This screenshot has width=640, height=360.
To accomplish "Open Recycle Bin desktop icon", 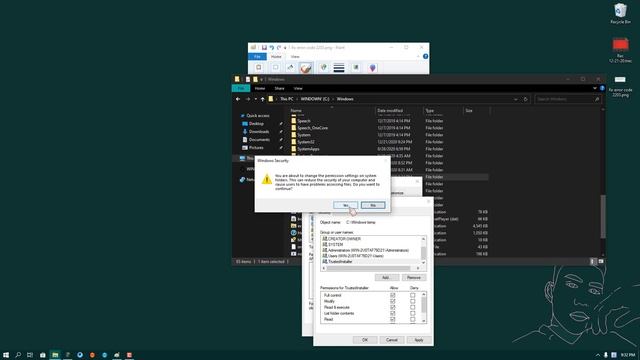I will (620, 13).
